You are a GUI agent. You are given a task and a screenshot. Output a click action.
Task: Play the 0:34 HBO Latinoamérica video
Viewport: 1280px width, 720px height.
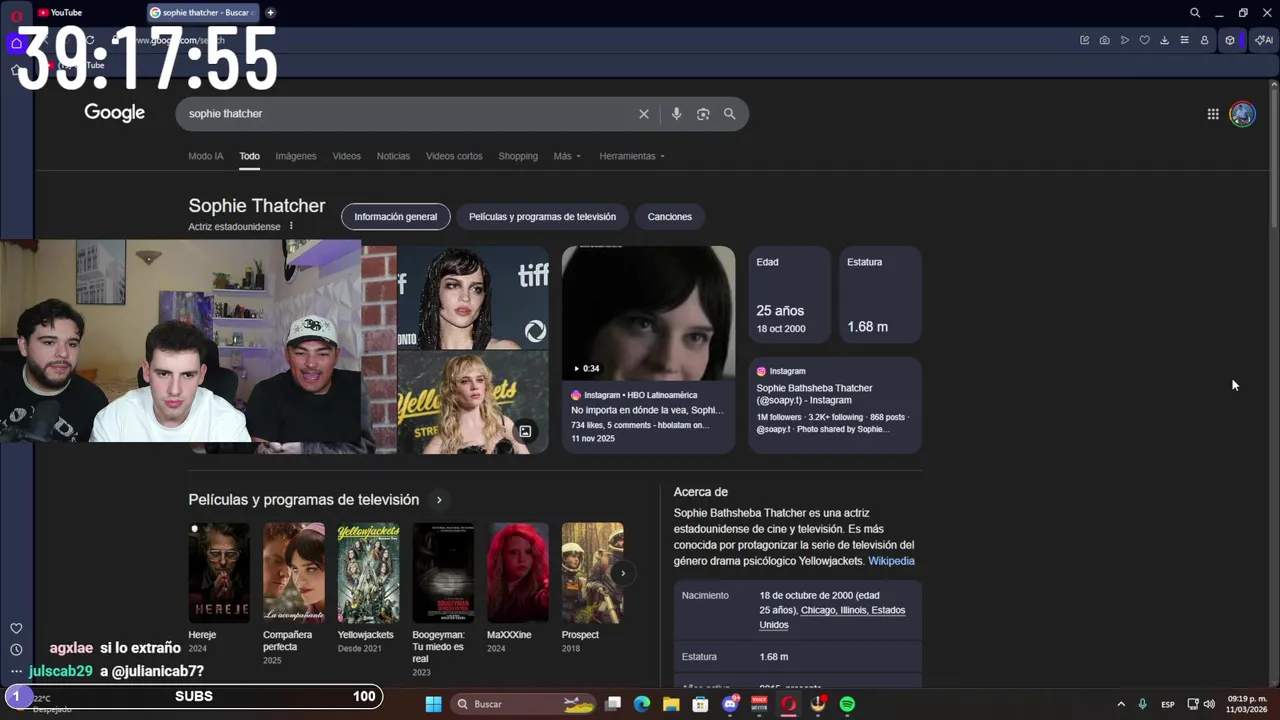coord(648,313)
